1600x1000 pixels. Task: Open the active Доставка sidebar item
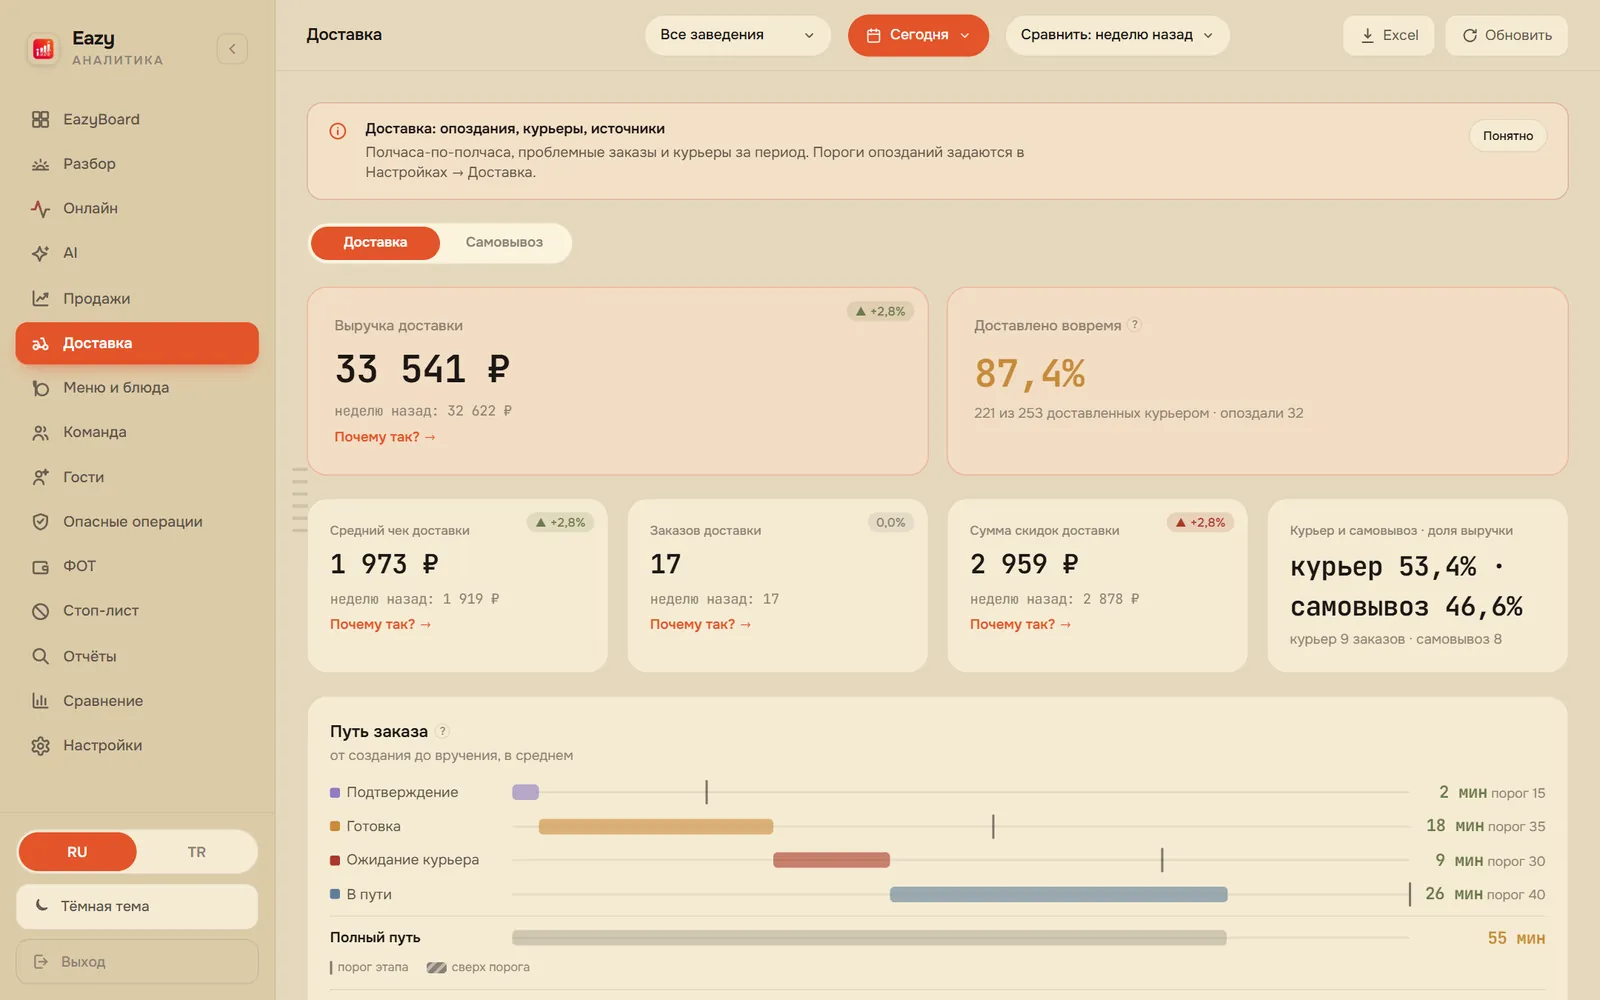coord(137,343)
